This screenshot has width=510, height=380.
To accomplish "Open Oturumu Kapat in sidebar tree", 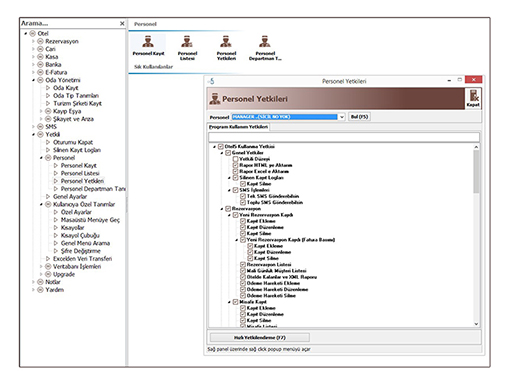I will pyautogui.click(x=73, y=142).
